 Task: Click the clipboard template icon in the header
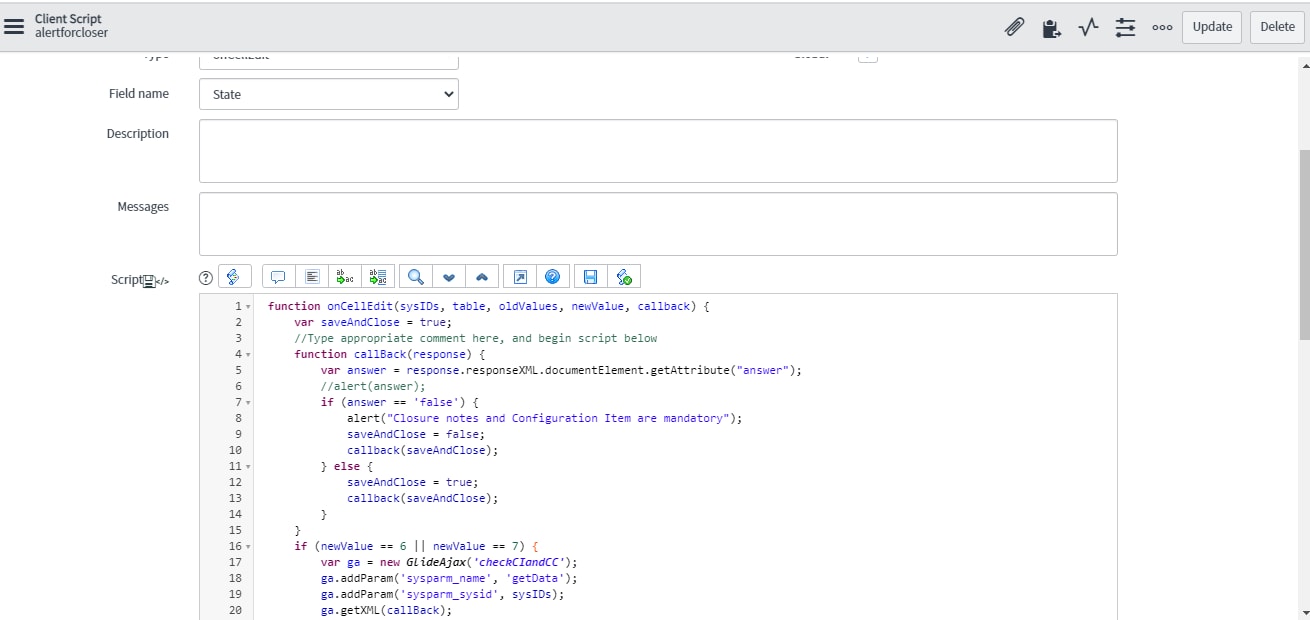pyautogui.click(x=1051, y=28)
